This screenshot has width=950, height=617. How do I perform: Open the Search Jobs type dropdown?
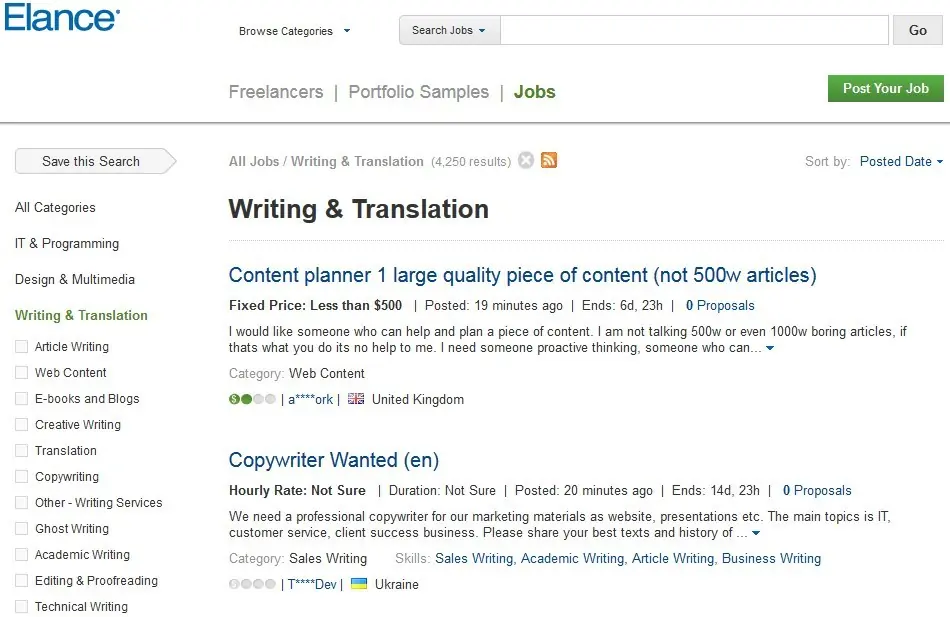(x=449, y=30)
